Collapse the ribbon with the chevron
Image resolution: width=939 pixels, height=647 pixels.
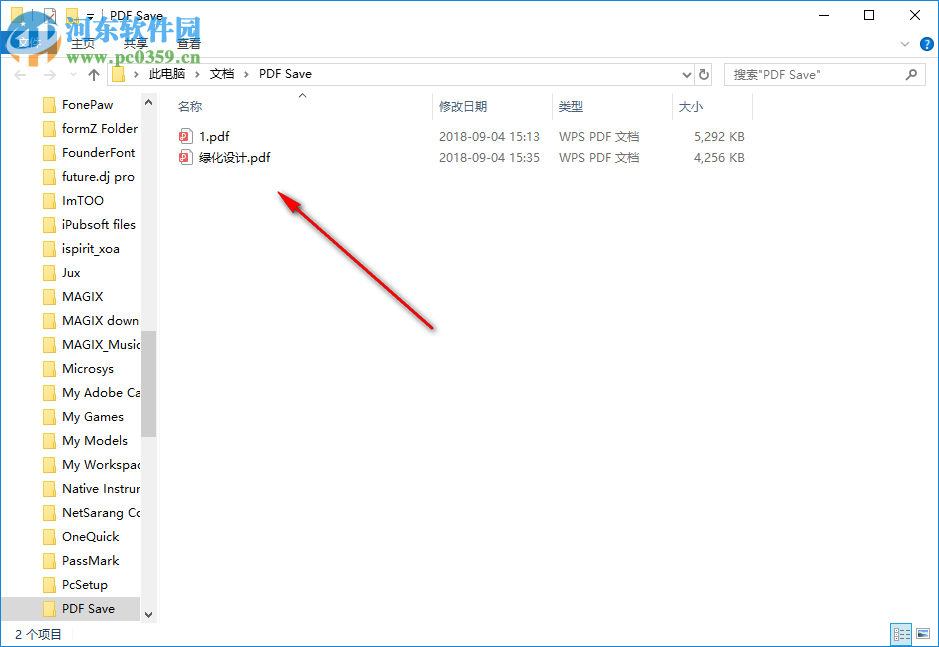coord(904,44)
